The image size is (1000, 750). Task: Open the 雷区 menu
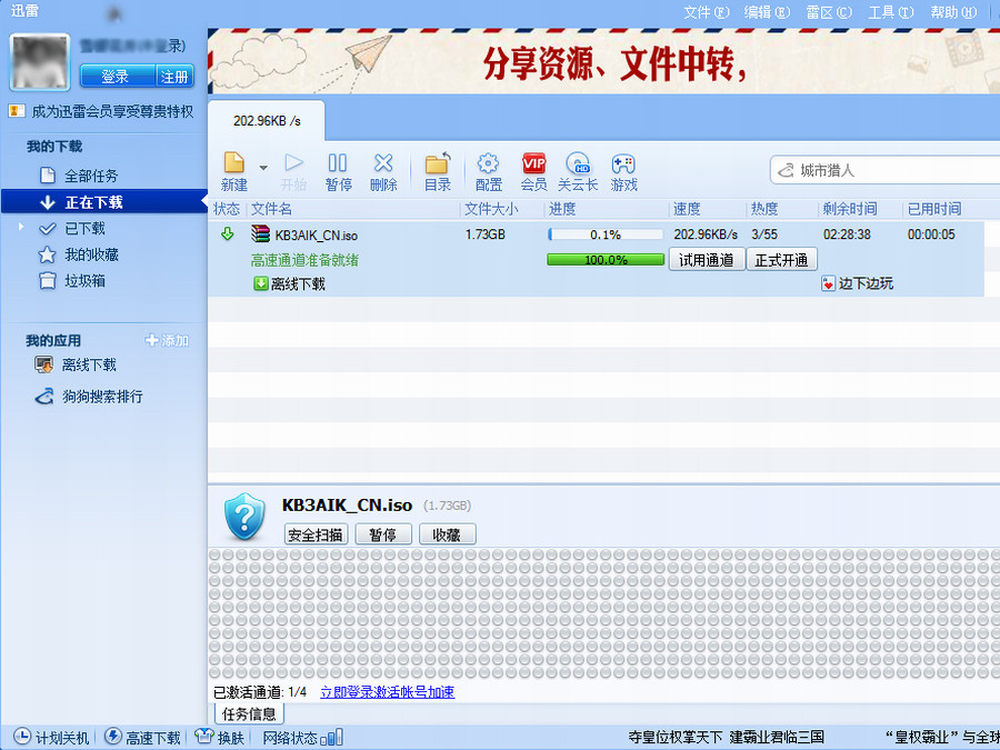[829, 12]
